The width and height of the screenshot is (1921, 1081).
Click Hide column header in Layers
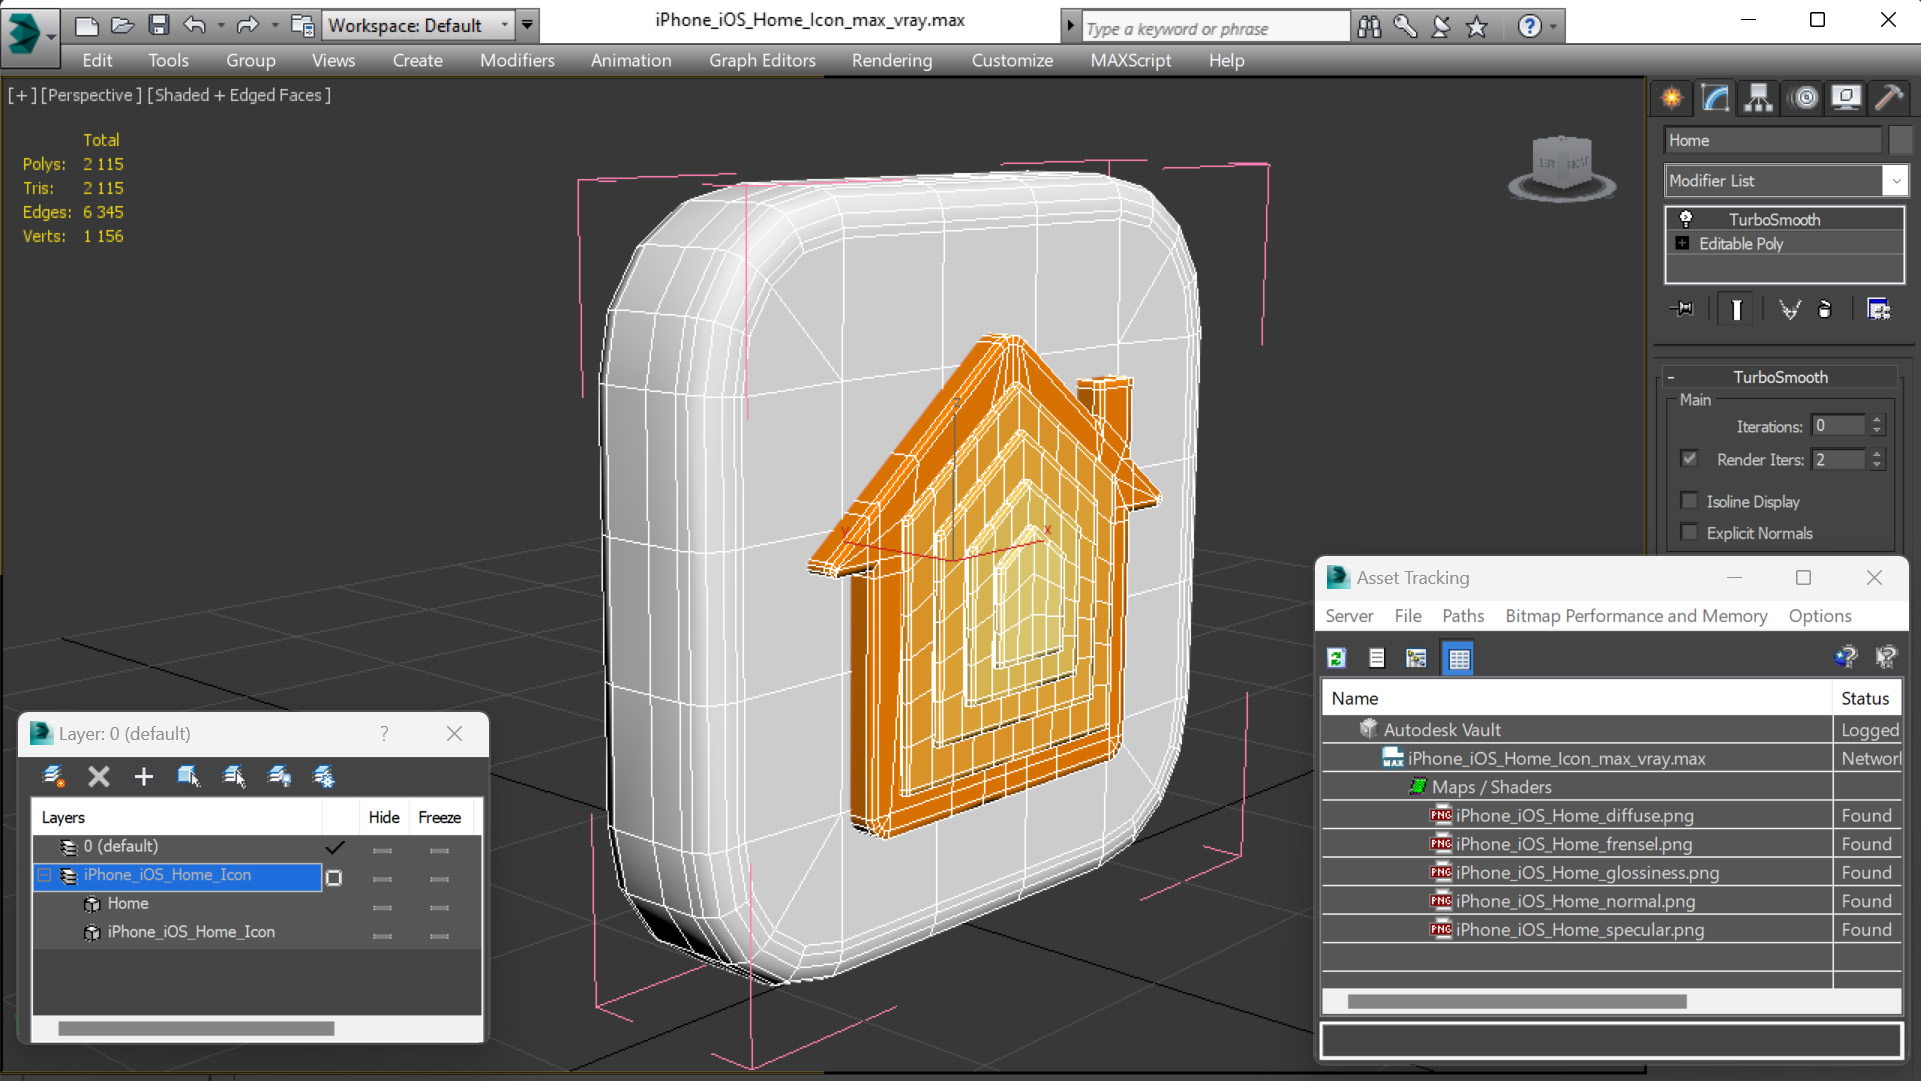coord(384,817)
